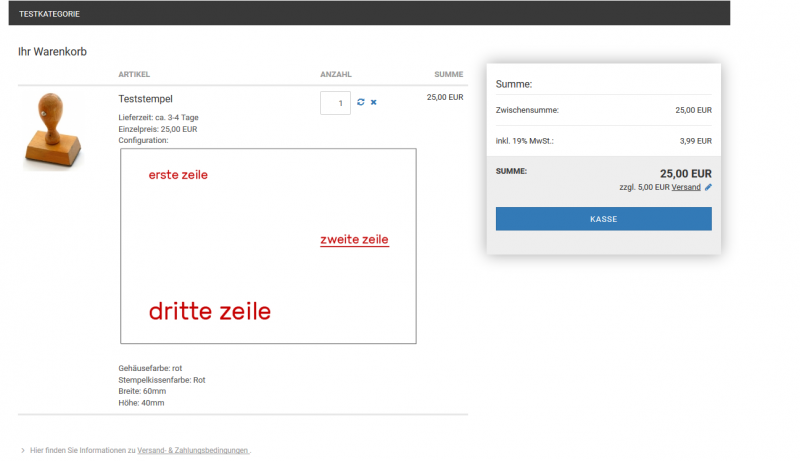The width and height of the screenshot is (800, 461).
Task: Select the 'erste zeile' preview text
Action: pyautogui.click(x=178, y=175)
